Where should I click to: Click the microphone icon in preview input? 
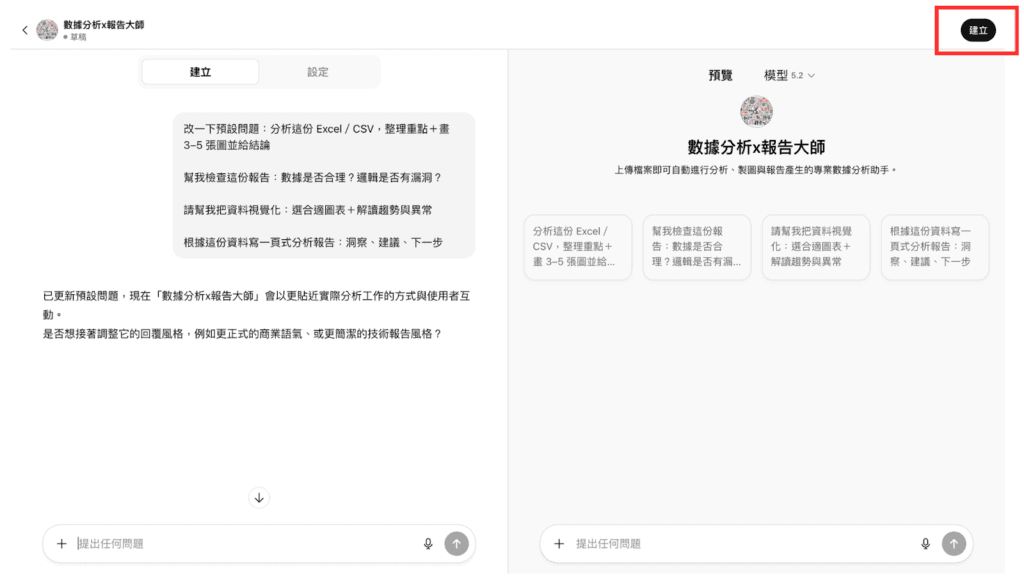[x=925, y=543]
